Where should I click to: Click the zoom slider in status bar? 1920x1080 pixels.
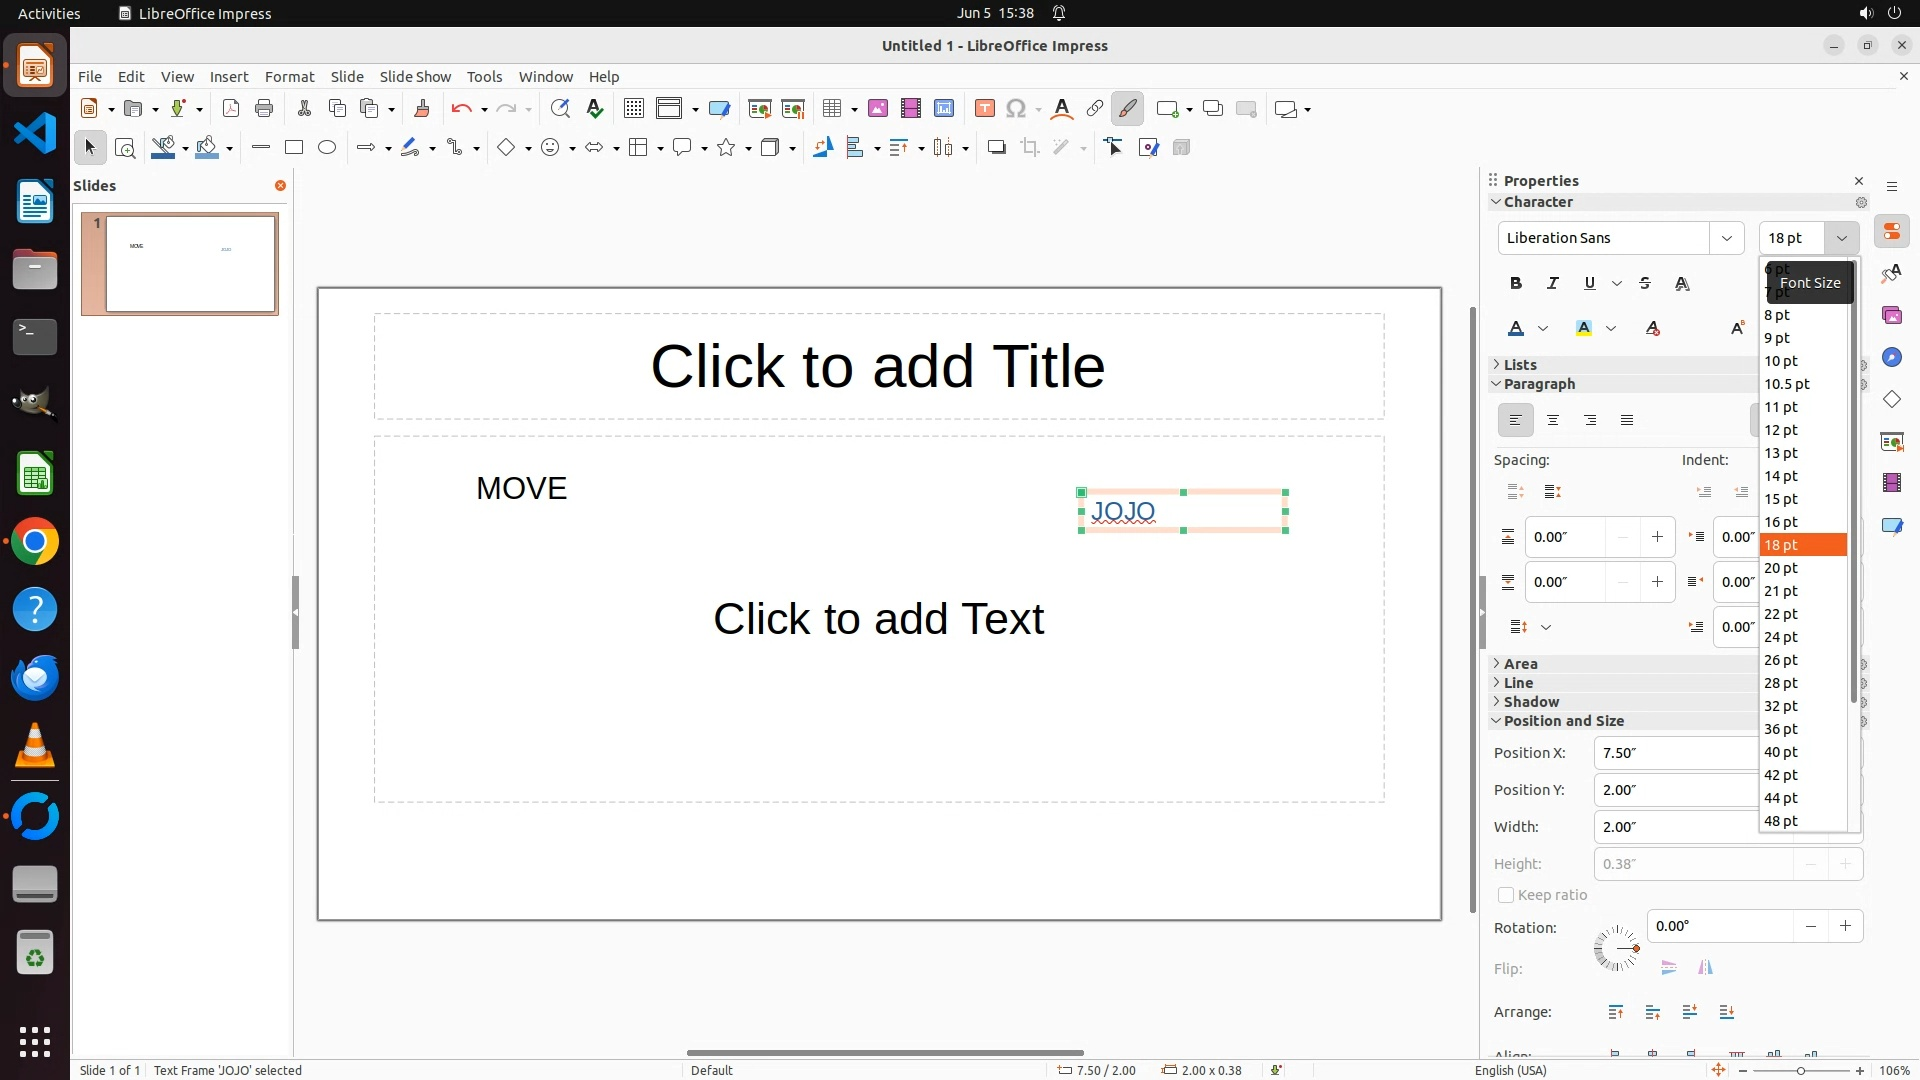pos(1801,1070)
